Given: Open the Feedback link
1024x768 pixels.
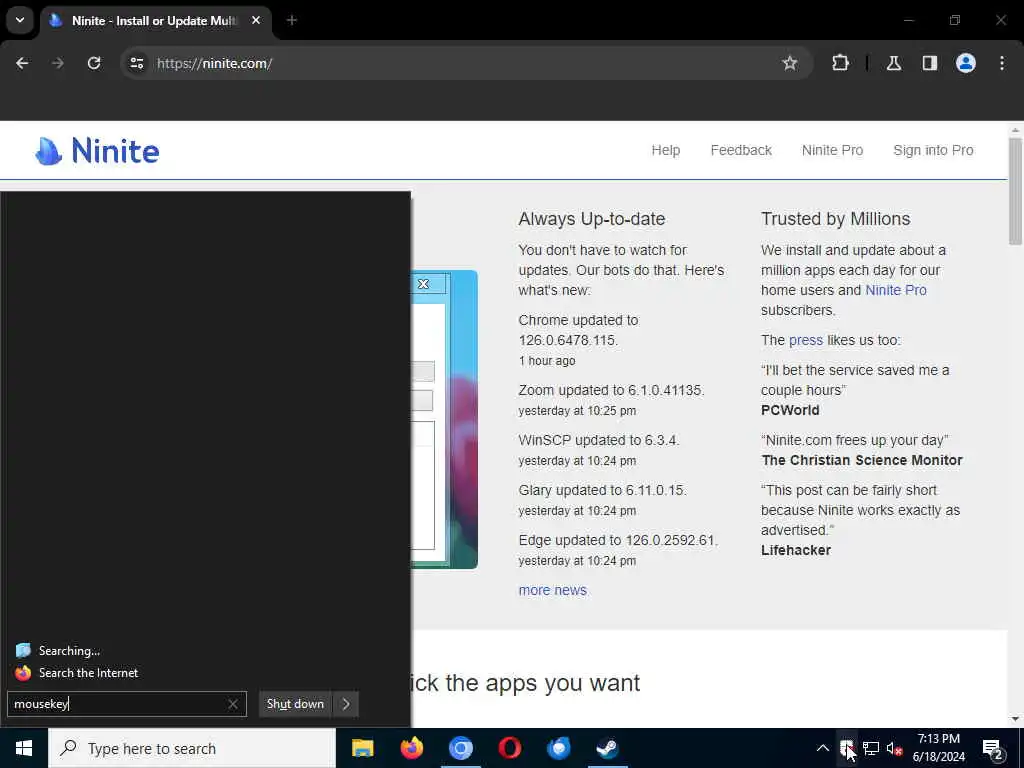Looking at the screenshot, I should [741, 150].
